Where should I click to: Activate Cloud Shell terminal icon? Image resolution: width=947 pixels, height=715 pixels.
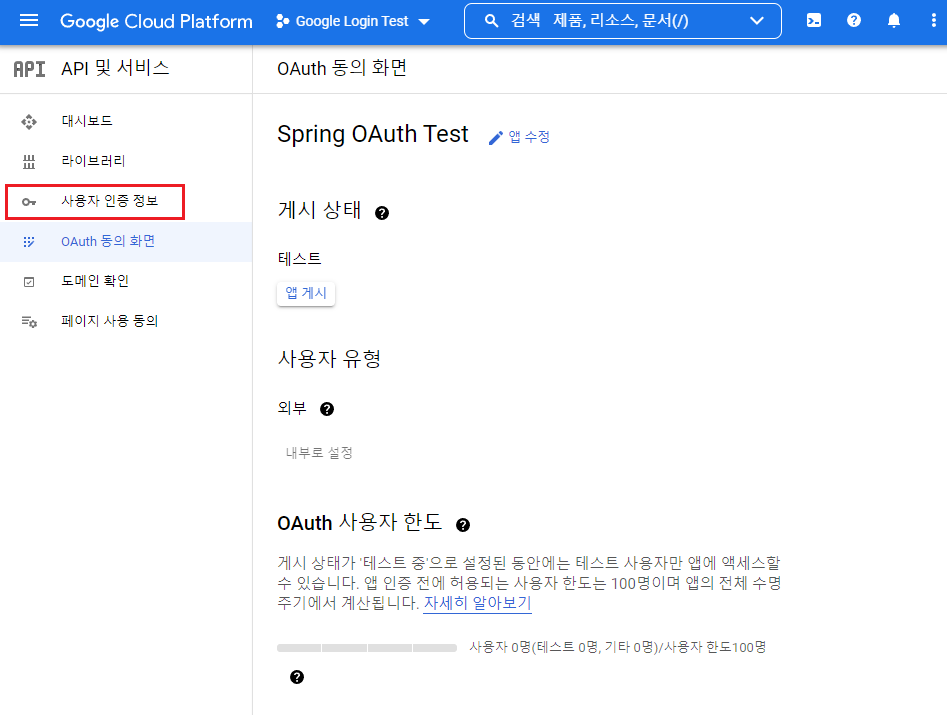click(814, 21)
